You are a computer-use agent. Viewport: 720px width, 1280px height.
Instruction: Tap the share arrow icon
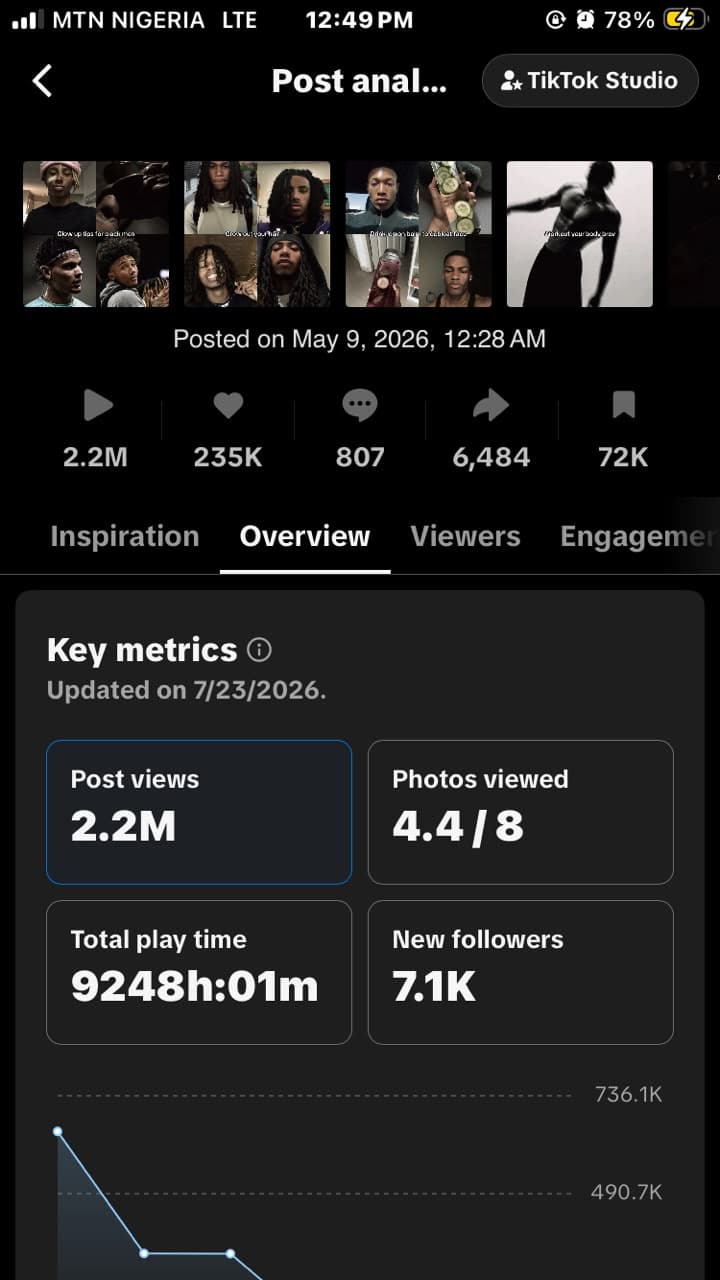(x=491, y=405)
